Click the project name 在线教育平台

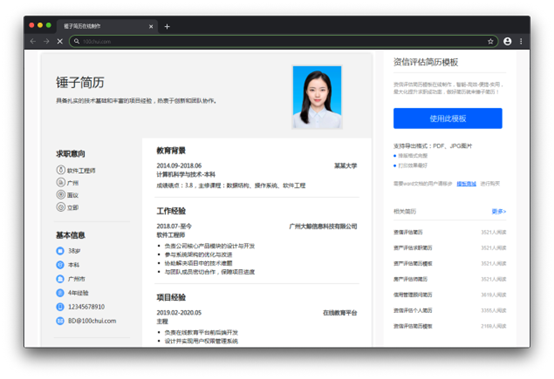[340, 313]
